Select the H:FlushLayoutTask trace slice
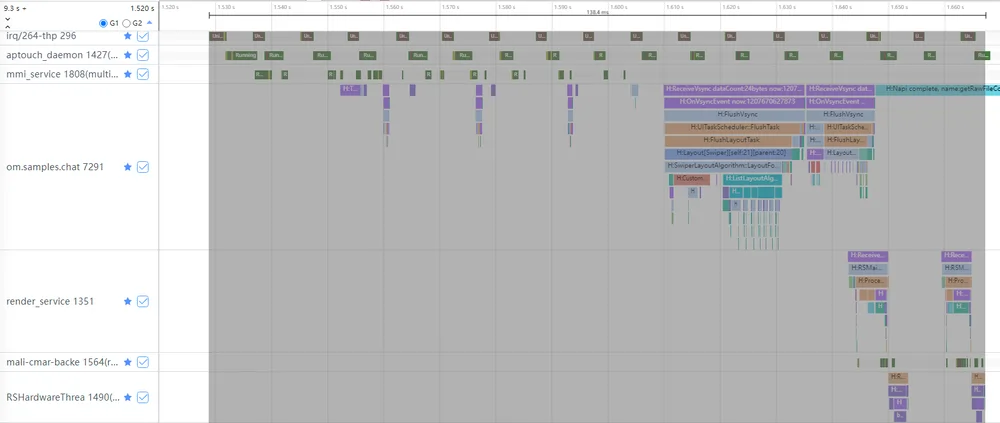The image size is (1000, 423). click(732, 140)
